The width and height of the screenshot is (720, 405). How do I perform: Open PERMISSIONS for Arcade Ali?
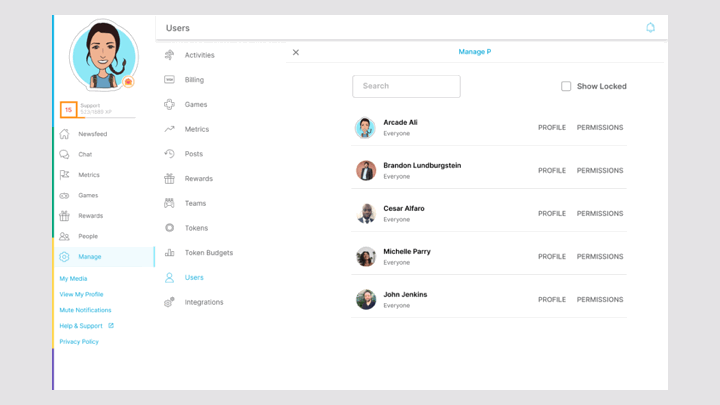600,128
